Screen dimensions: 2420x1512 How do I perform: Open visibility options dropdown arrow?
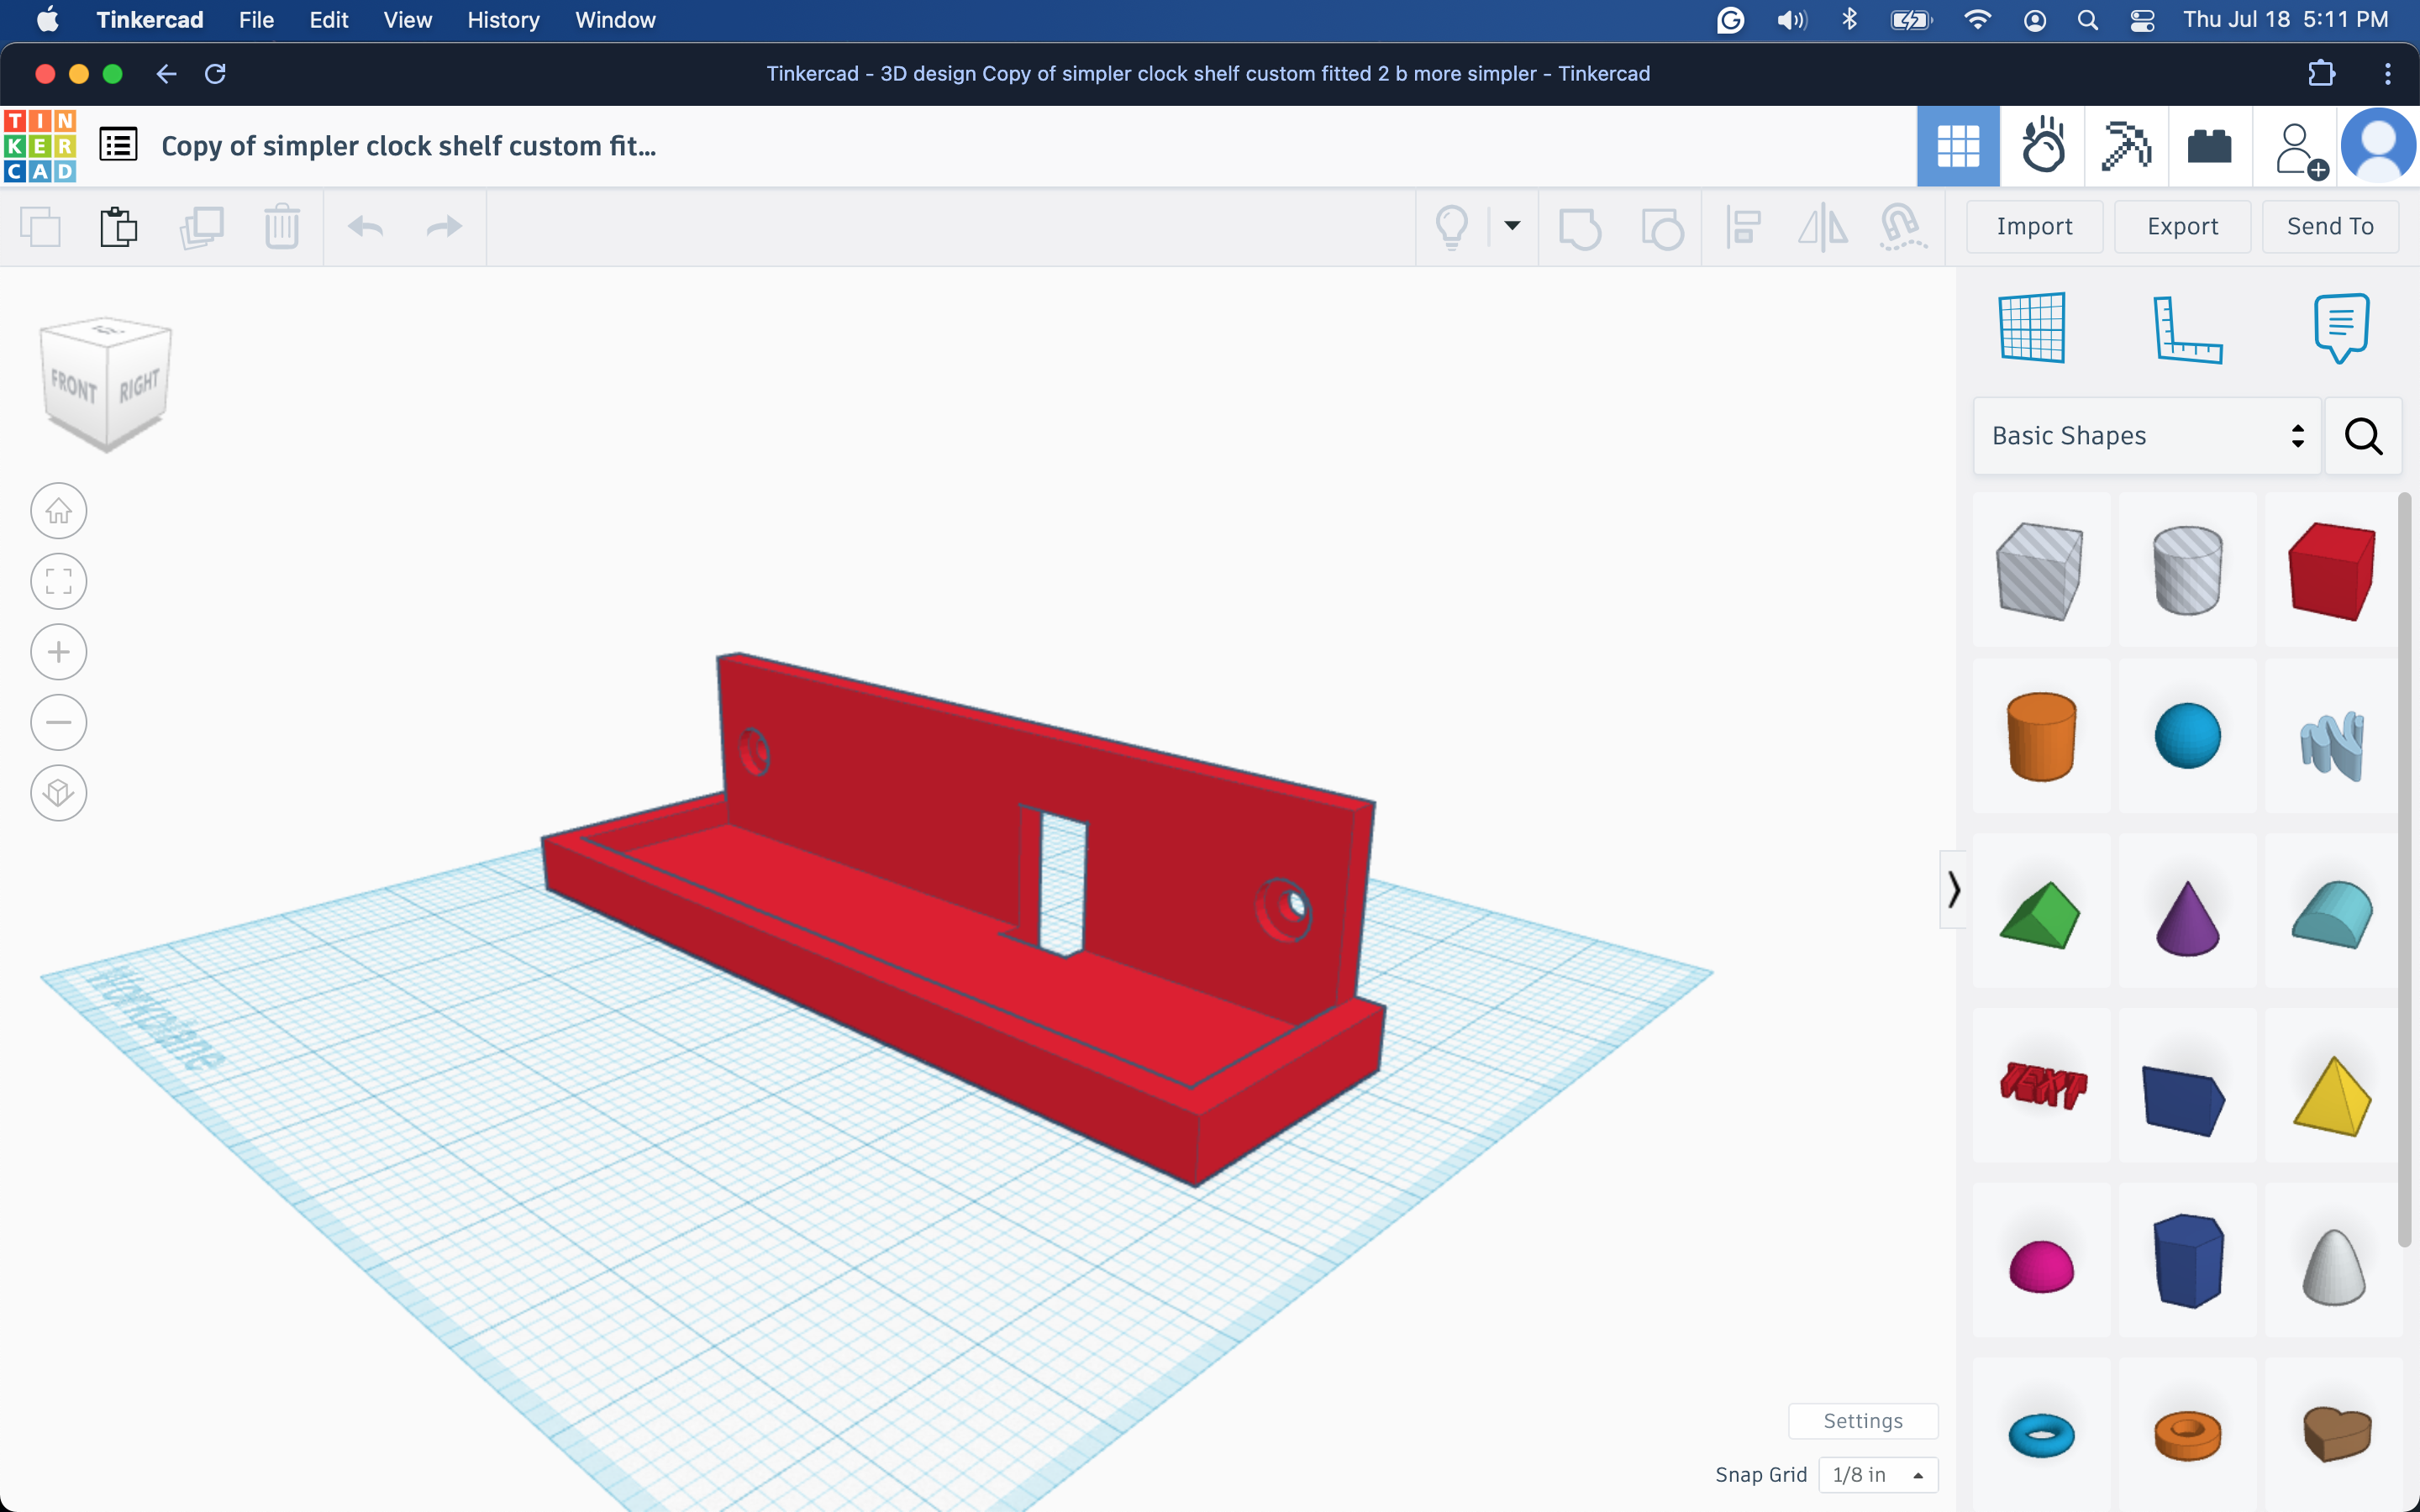point(1512,226)
